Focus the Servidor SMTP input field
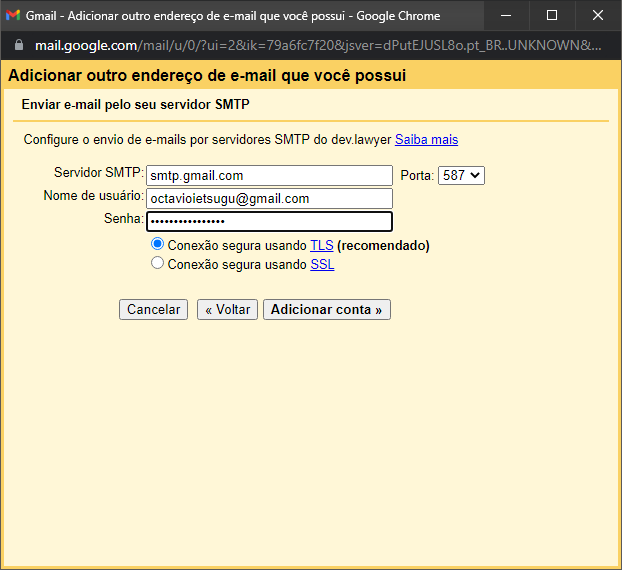The image size is (622, 570). (269, 175)
